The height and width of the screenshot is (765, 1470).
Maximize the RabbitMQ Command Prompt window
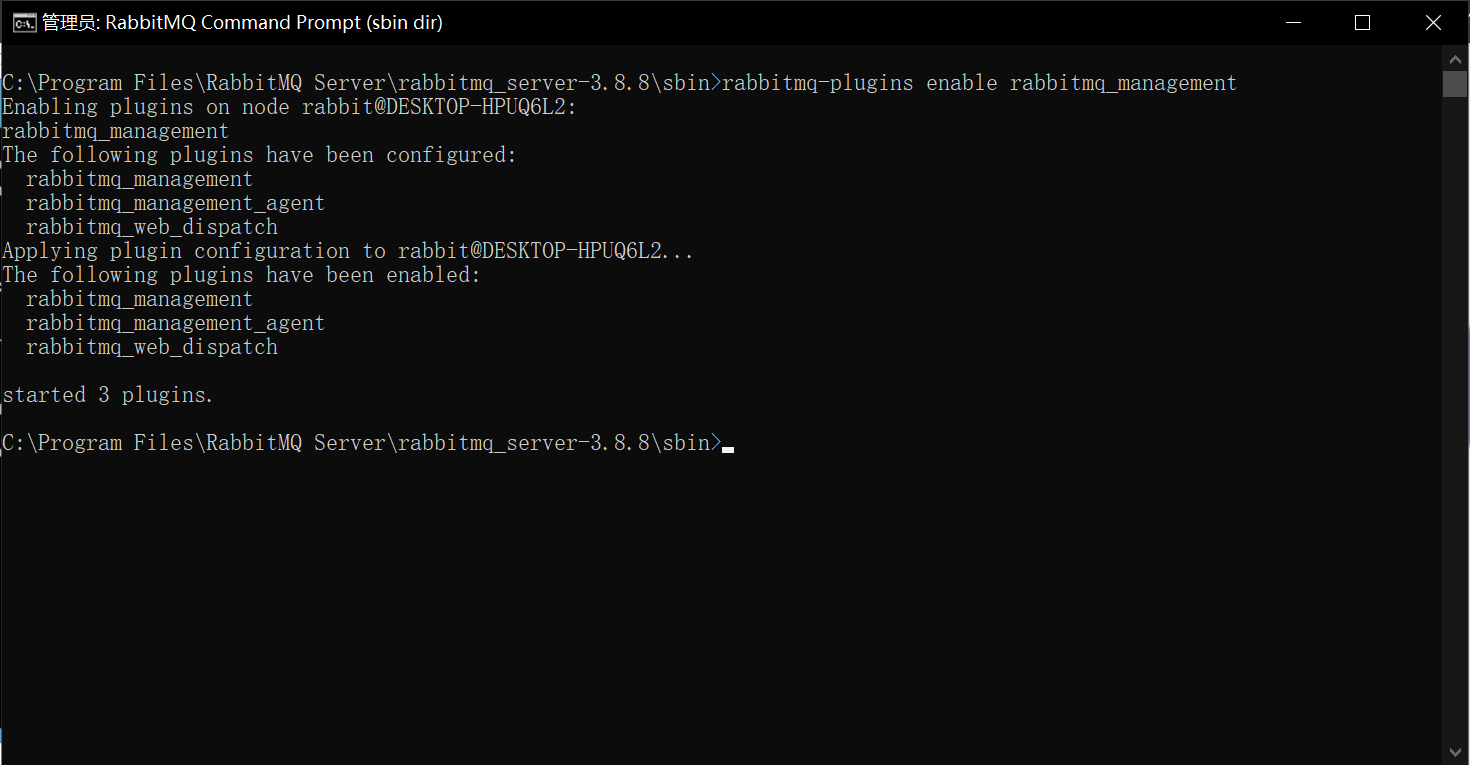[x=1362, y=23]
